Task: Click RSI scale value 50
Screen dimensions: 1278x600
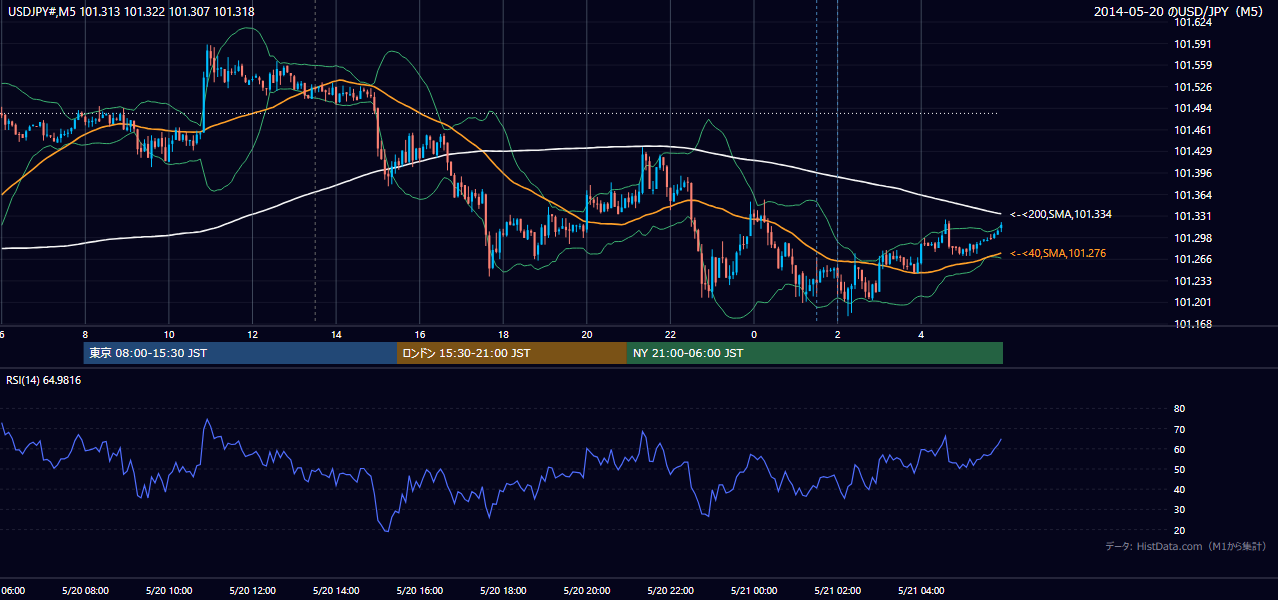Action: (1179, 469)
